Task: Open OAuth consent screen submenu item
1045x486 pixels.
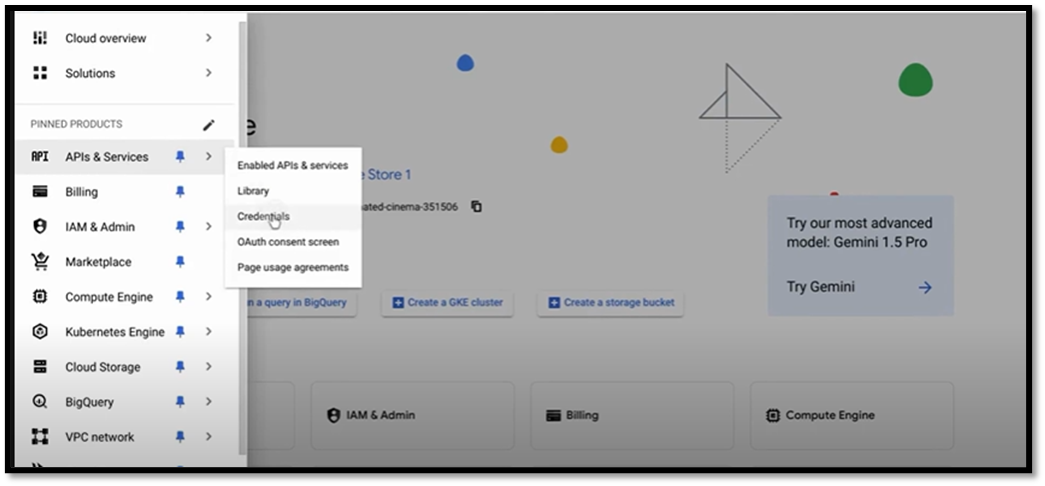Action: coord(293,242)
